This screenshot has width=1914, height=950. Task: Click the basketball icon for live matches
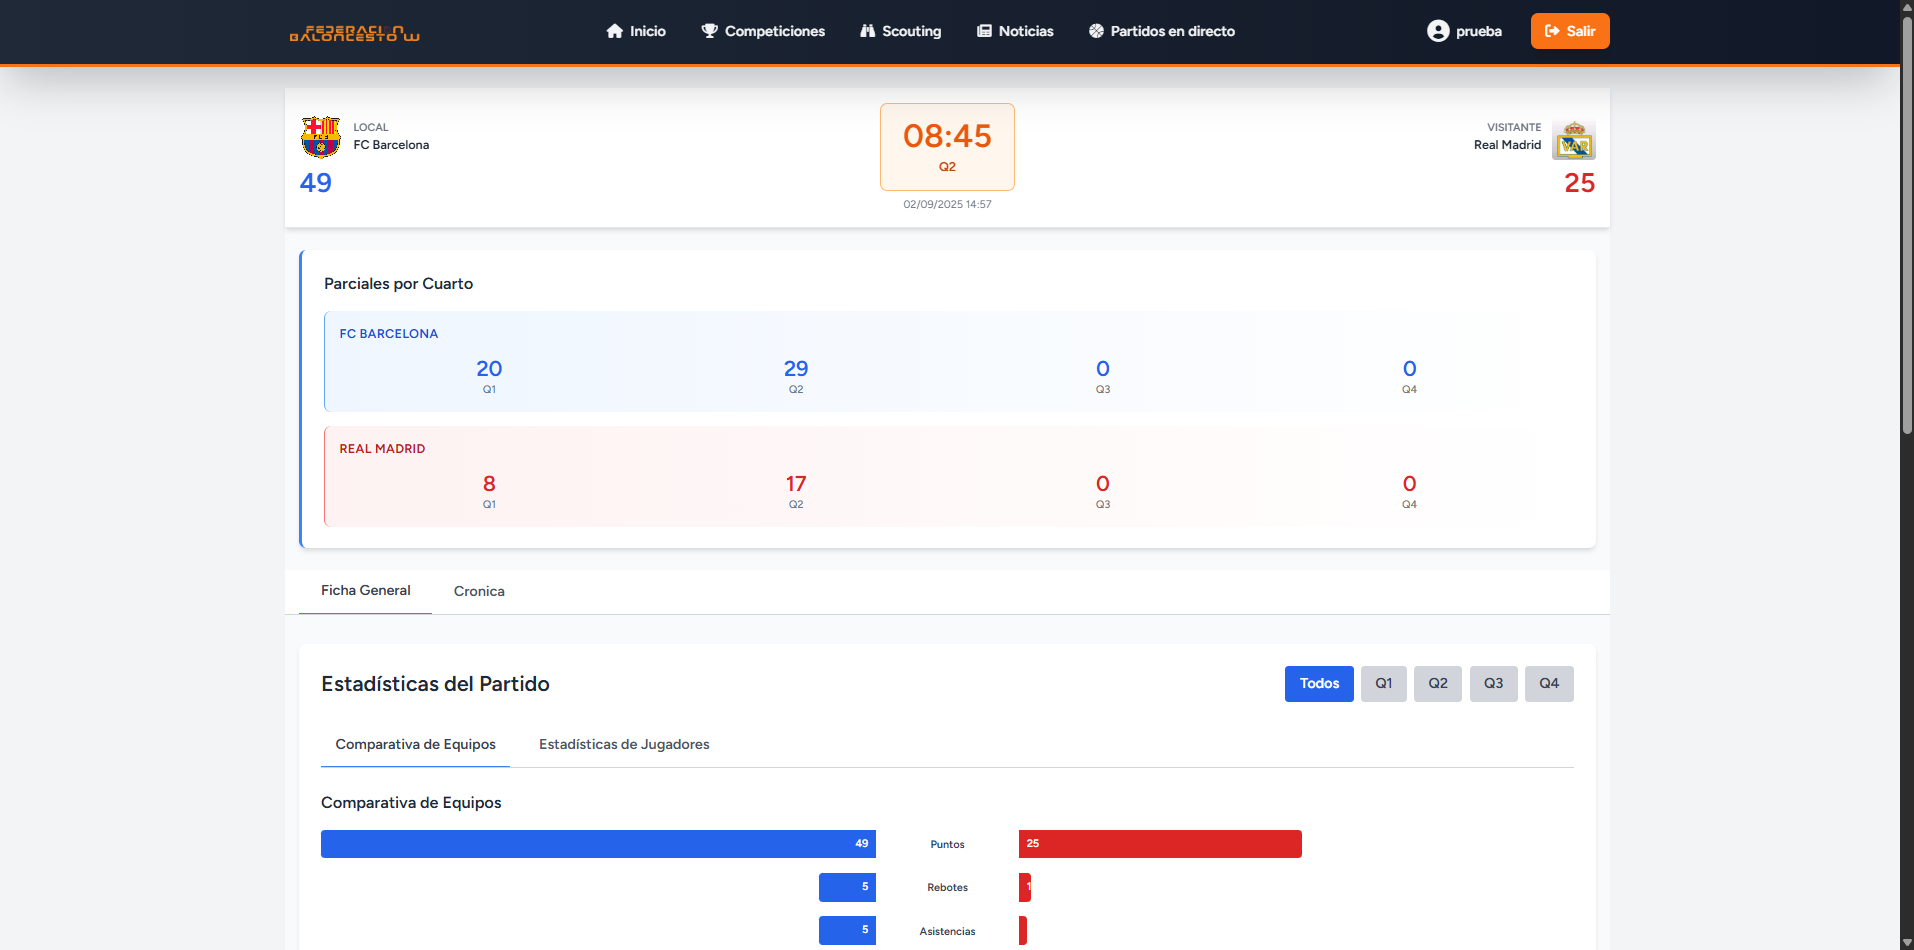click(x=1096, y=31)
